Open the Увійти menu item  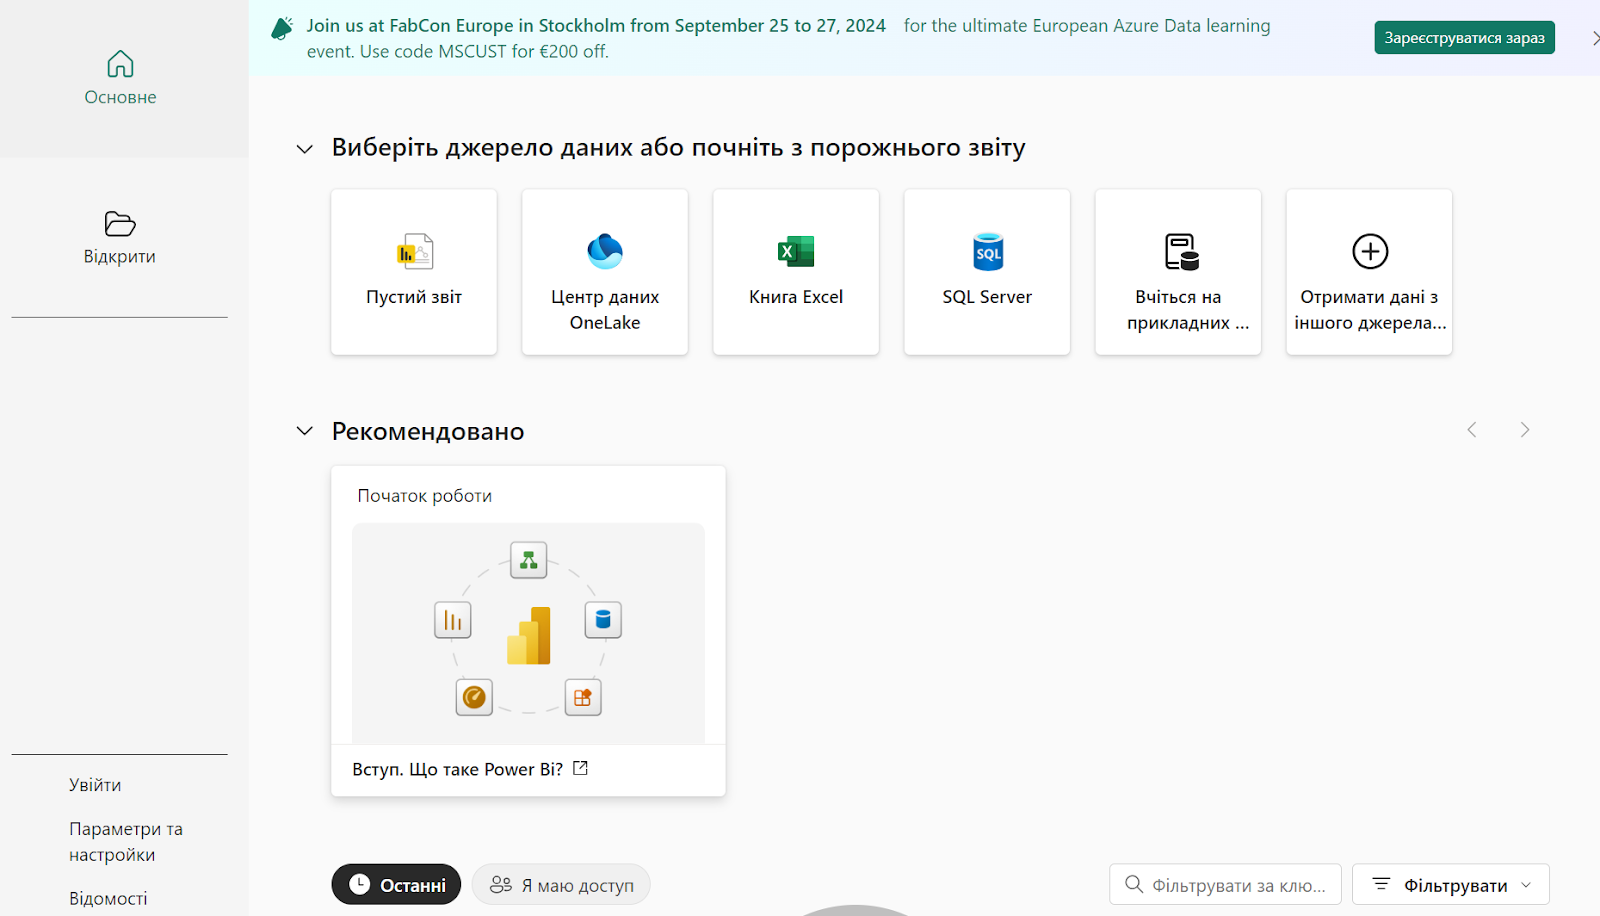95,785
